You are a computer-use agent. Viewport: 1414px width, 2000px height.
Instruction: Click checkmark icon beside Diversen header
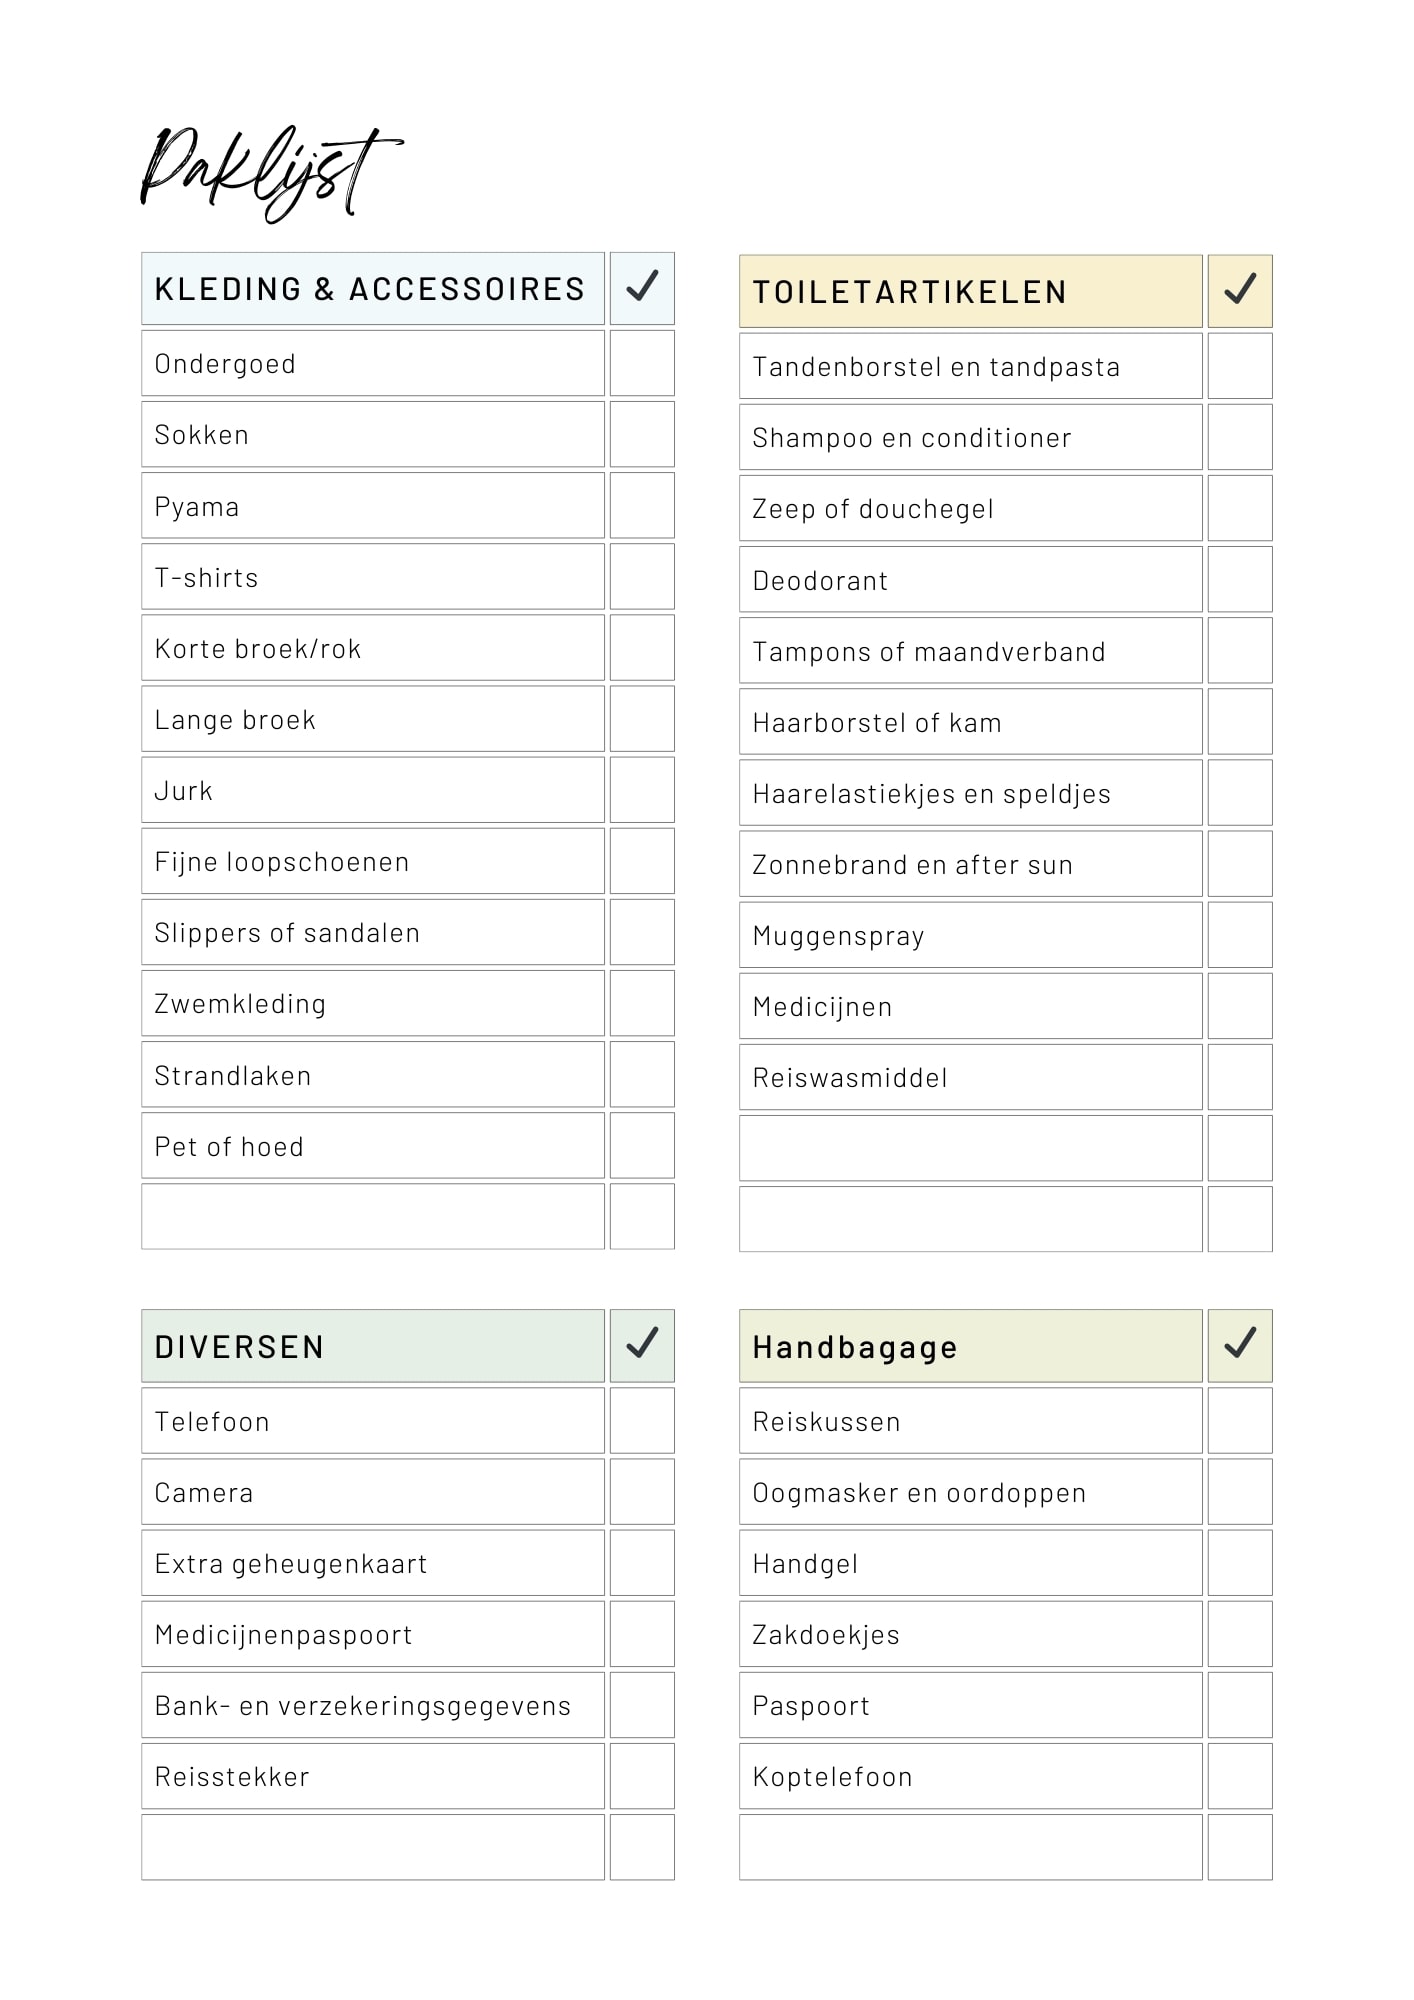[x=642, y=1345]
